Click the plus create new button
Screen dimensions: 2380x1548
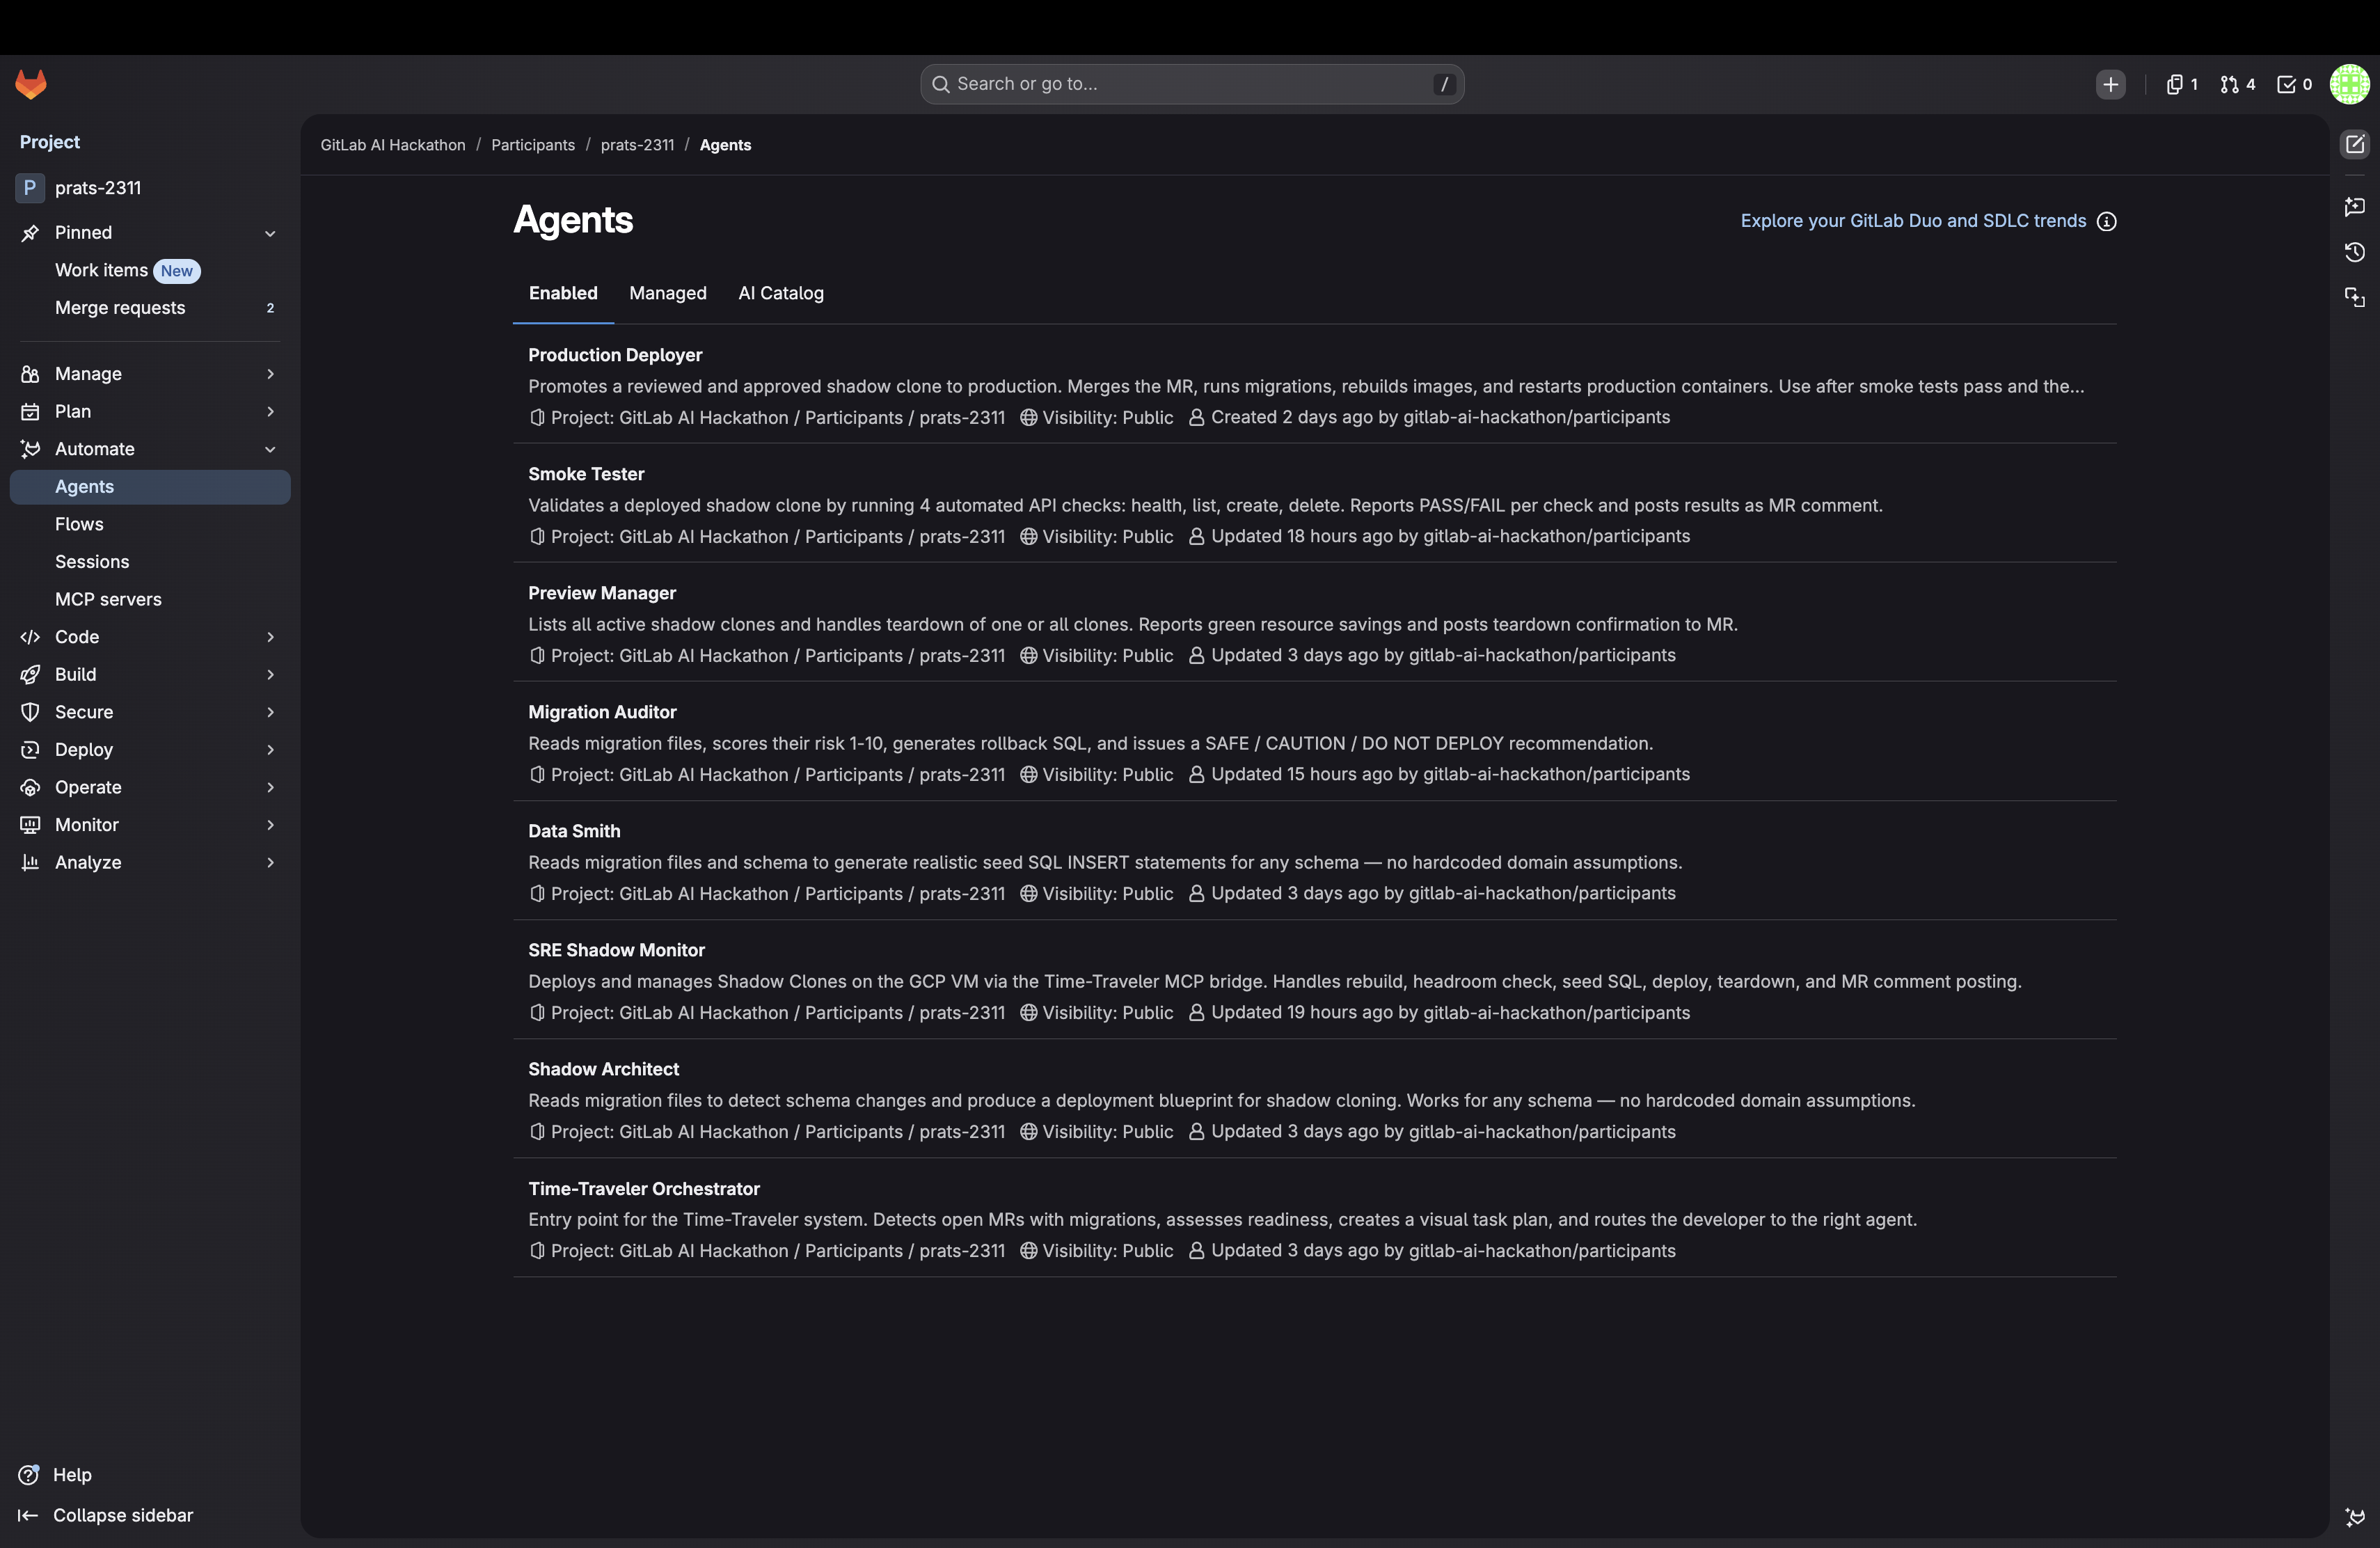tap(2110, 84)
